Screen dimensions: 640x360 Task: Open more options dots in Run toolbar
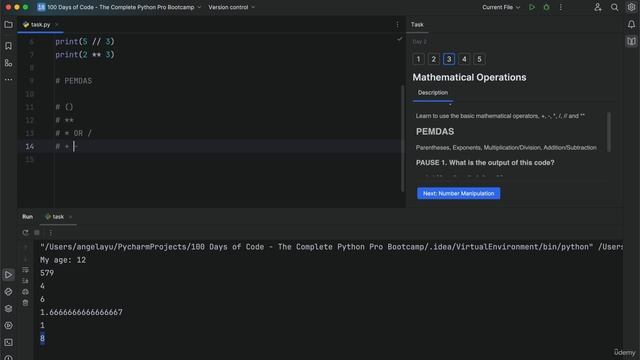point(51,233)
